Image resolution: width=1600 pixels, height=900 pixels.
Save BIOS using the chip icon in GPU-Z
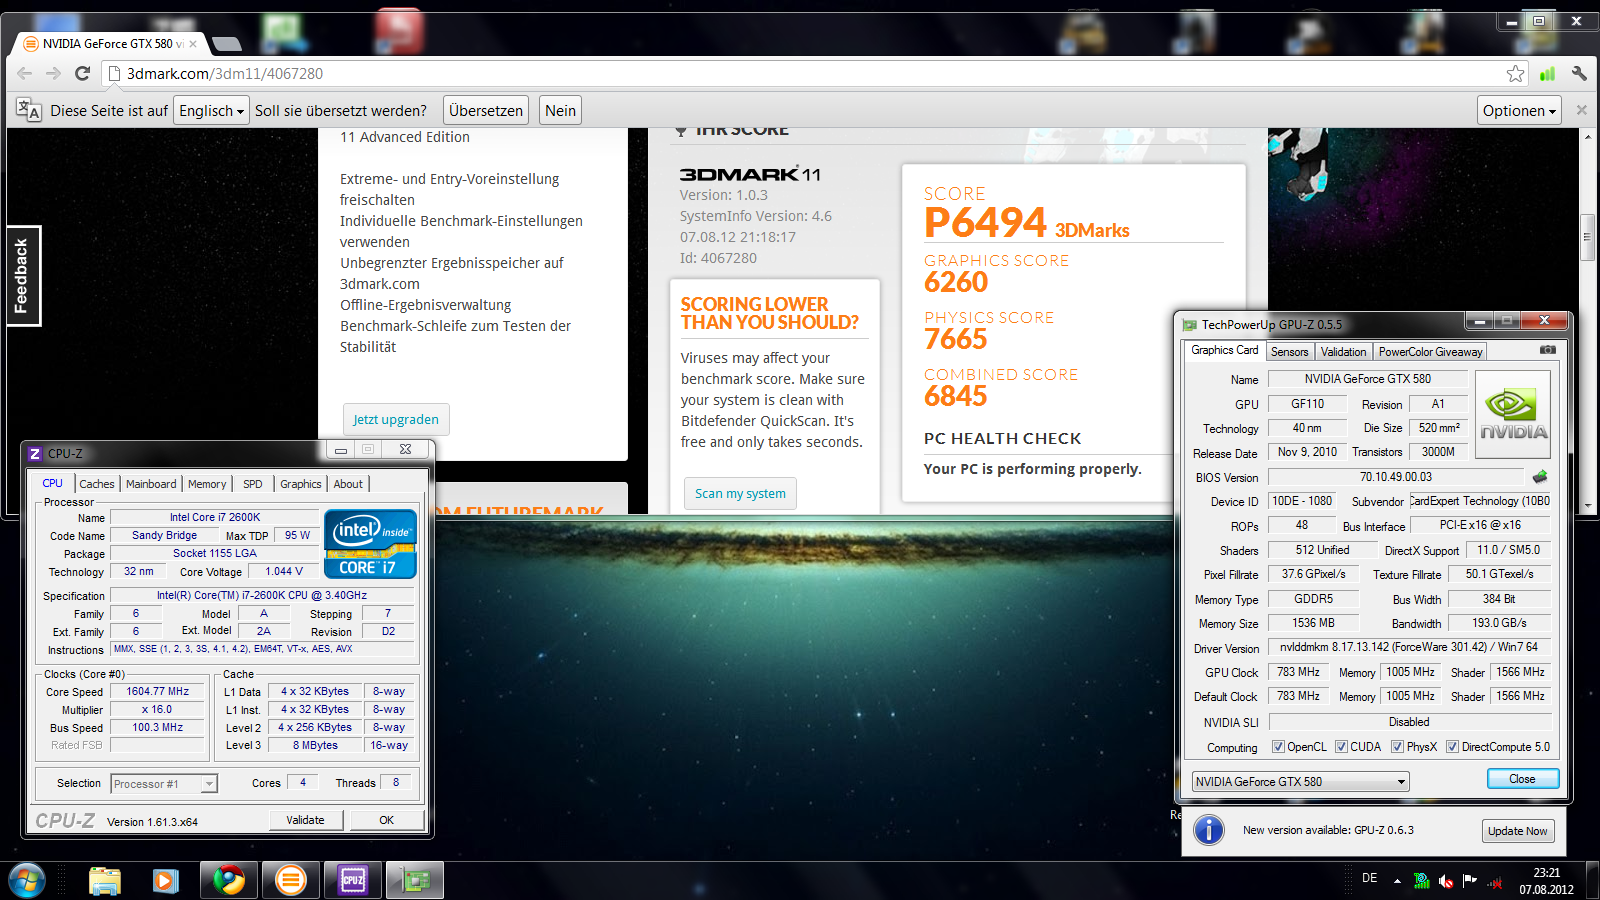coord(1540,477)
